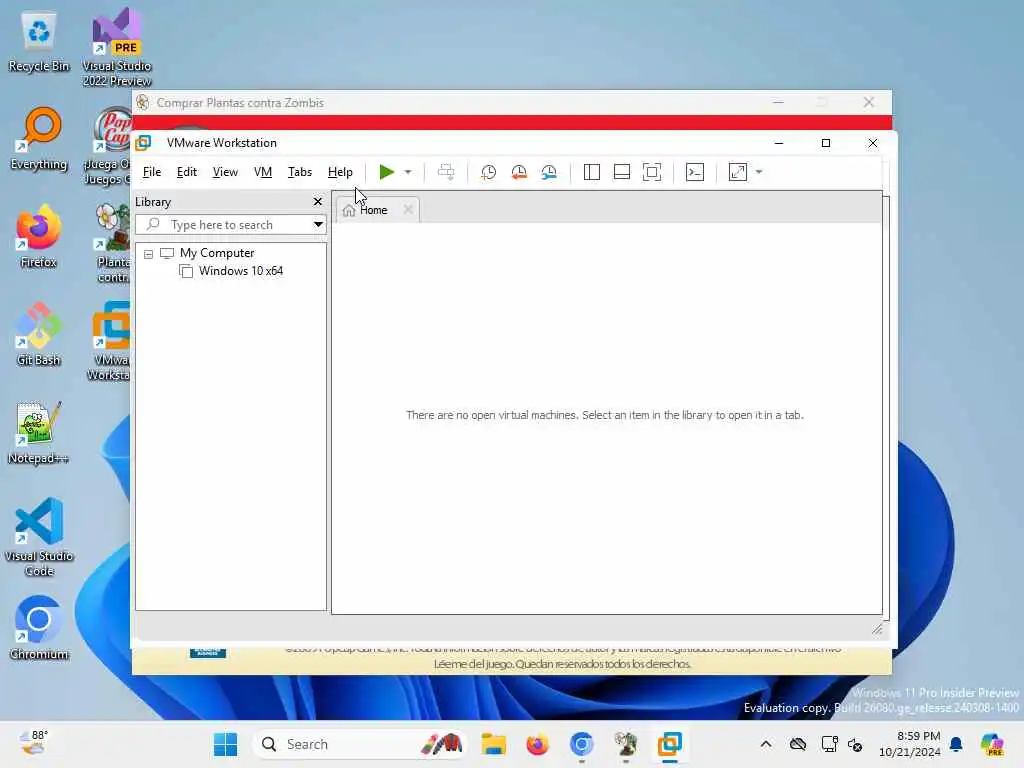Toggle the library sidebar view icon
The width and height of the screenshot is (1024, 768).
point(592,172)
